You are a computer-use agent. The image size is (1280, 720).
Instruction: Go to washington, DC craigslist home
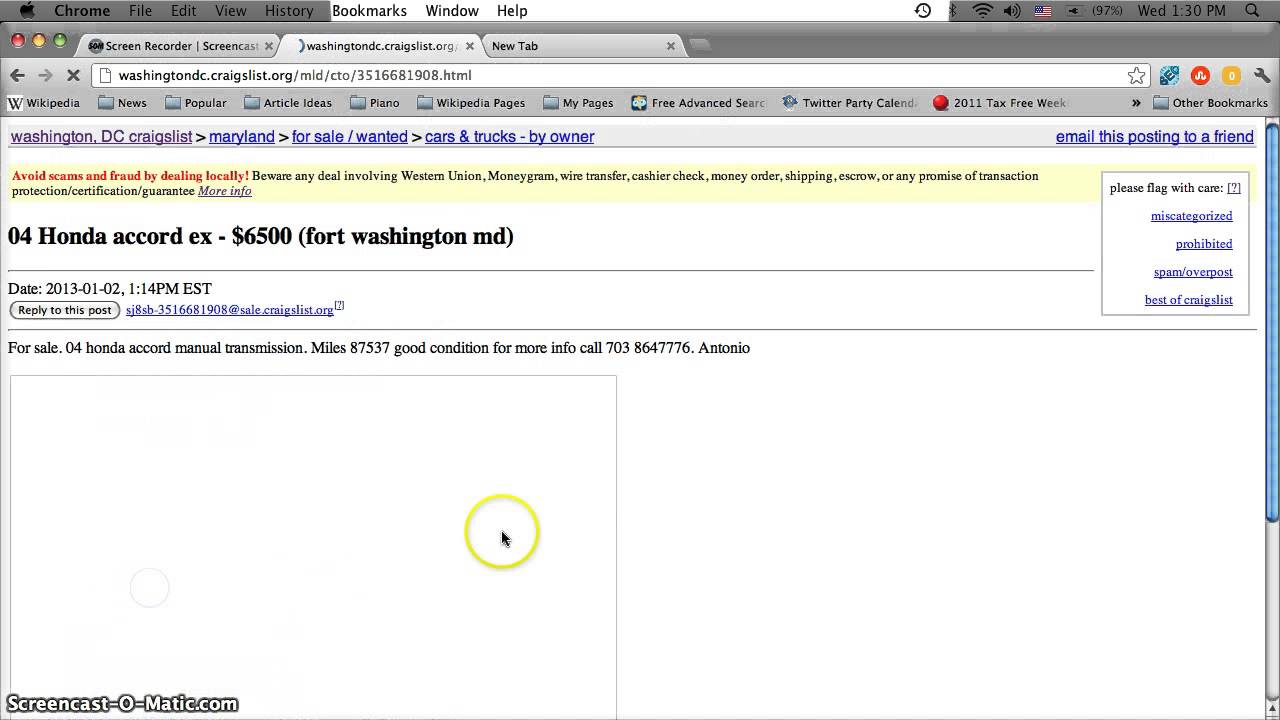coord(101,137)
